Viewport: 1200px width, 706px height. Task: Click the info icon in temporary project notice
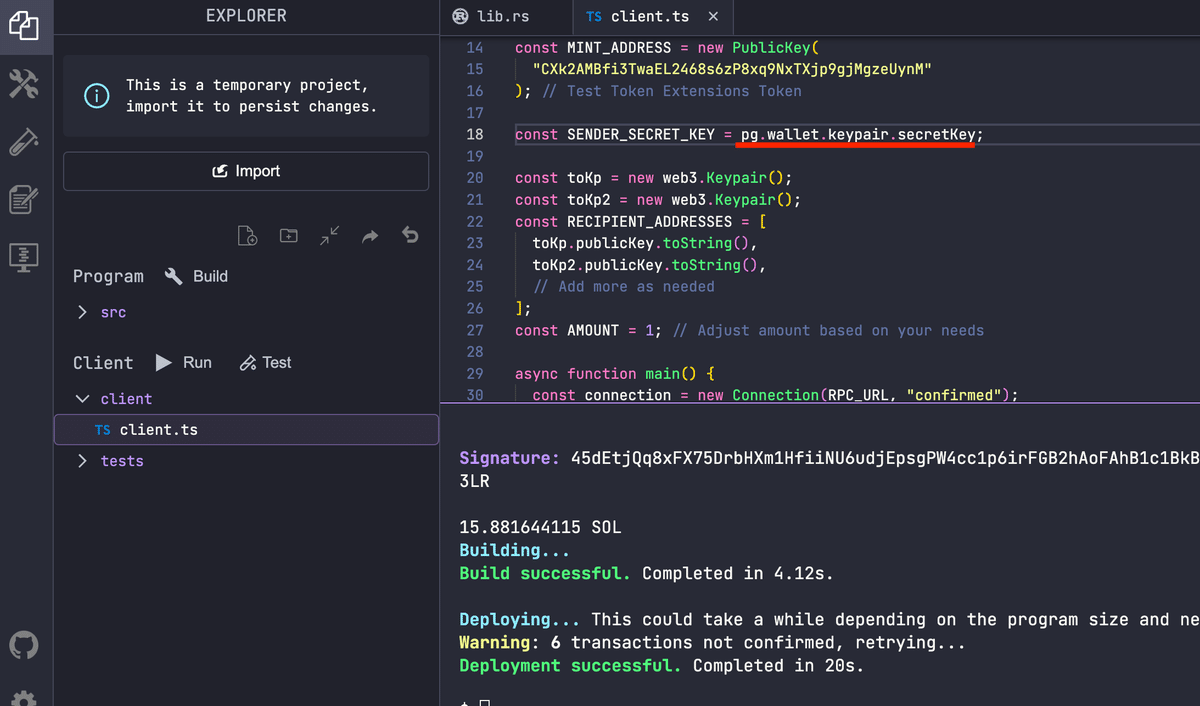pyautogui.click(x=96, y=96)
